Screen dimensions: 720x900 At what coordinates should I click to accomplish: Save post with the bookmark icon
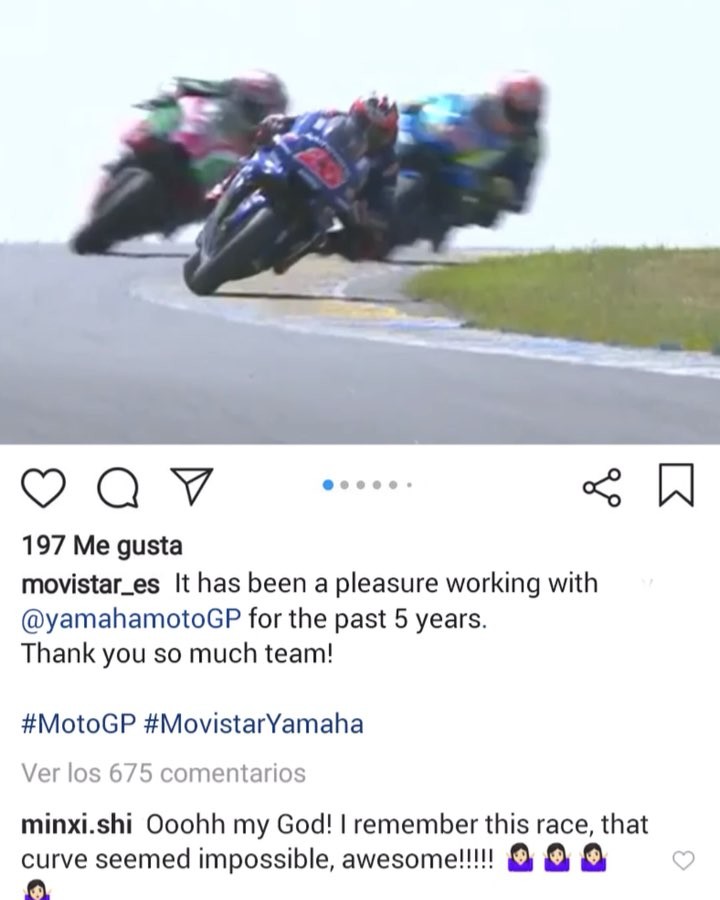[x=676, y=485]
